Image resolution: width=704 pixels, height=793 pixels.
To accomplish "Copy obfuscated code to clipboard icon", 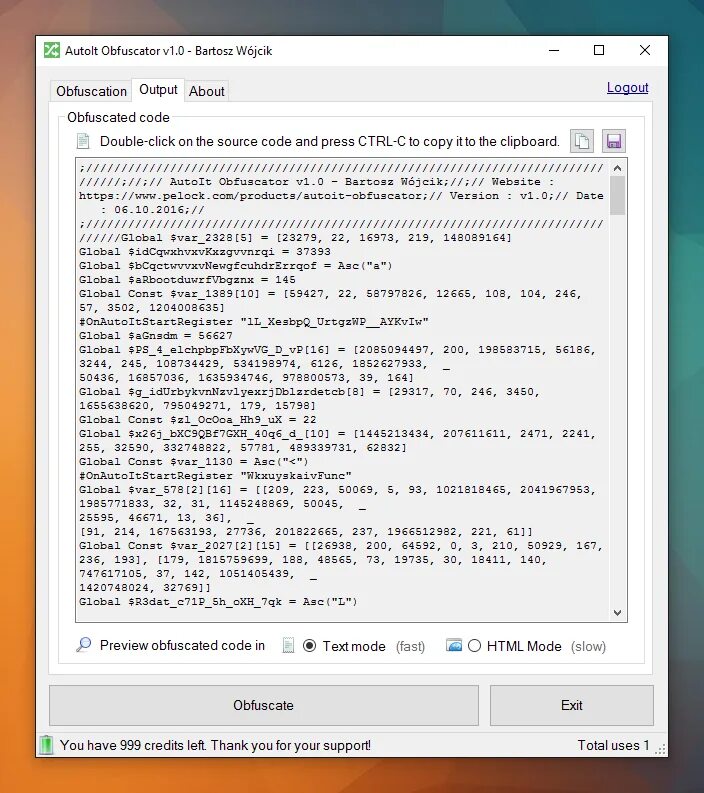I will pyautogui.click(x=582, y=141).
